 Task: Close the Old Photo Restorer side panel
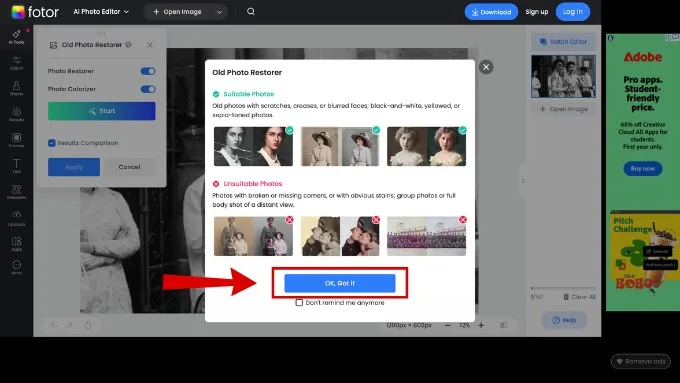pyautogui.click(x=150, y=45)
